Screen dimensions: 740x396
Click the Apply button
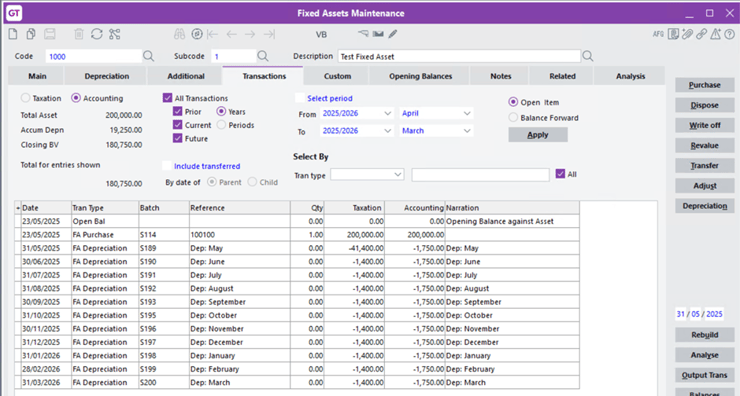click(x=538, y=135)
